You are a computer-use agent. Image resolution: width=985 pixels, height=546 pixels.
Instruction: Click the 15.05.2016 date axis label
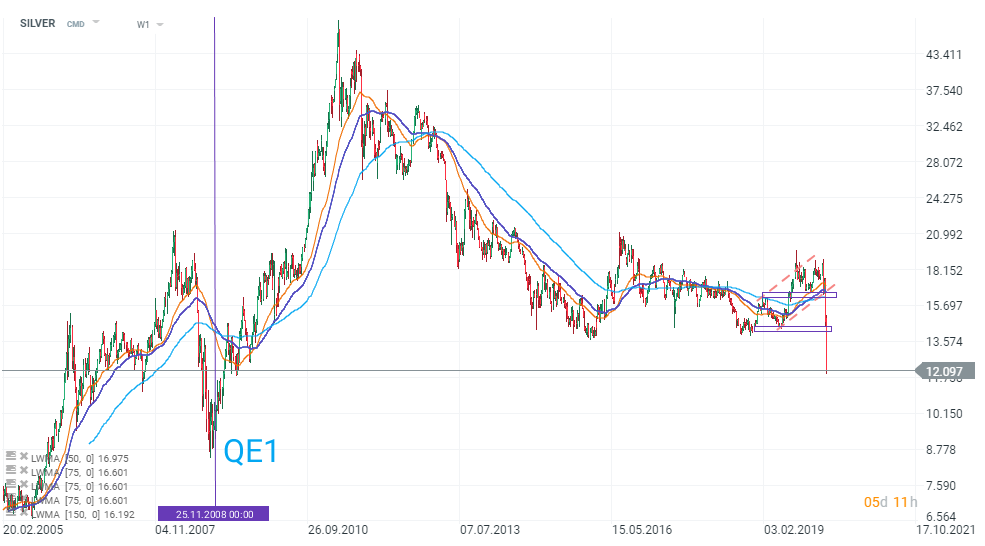642,529
